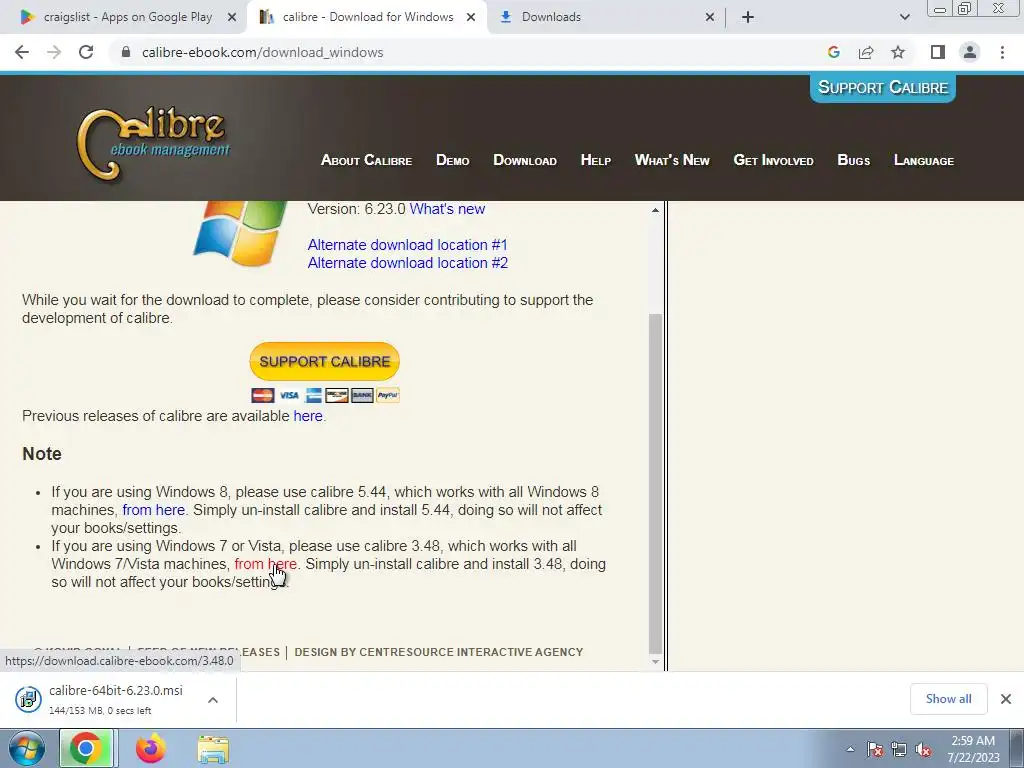Viewport: 1024px width, 768px height.
Task: Click the network tray icon
Action: [899, 749]
